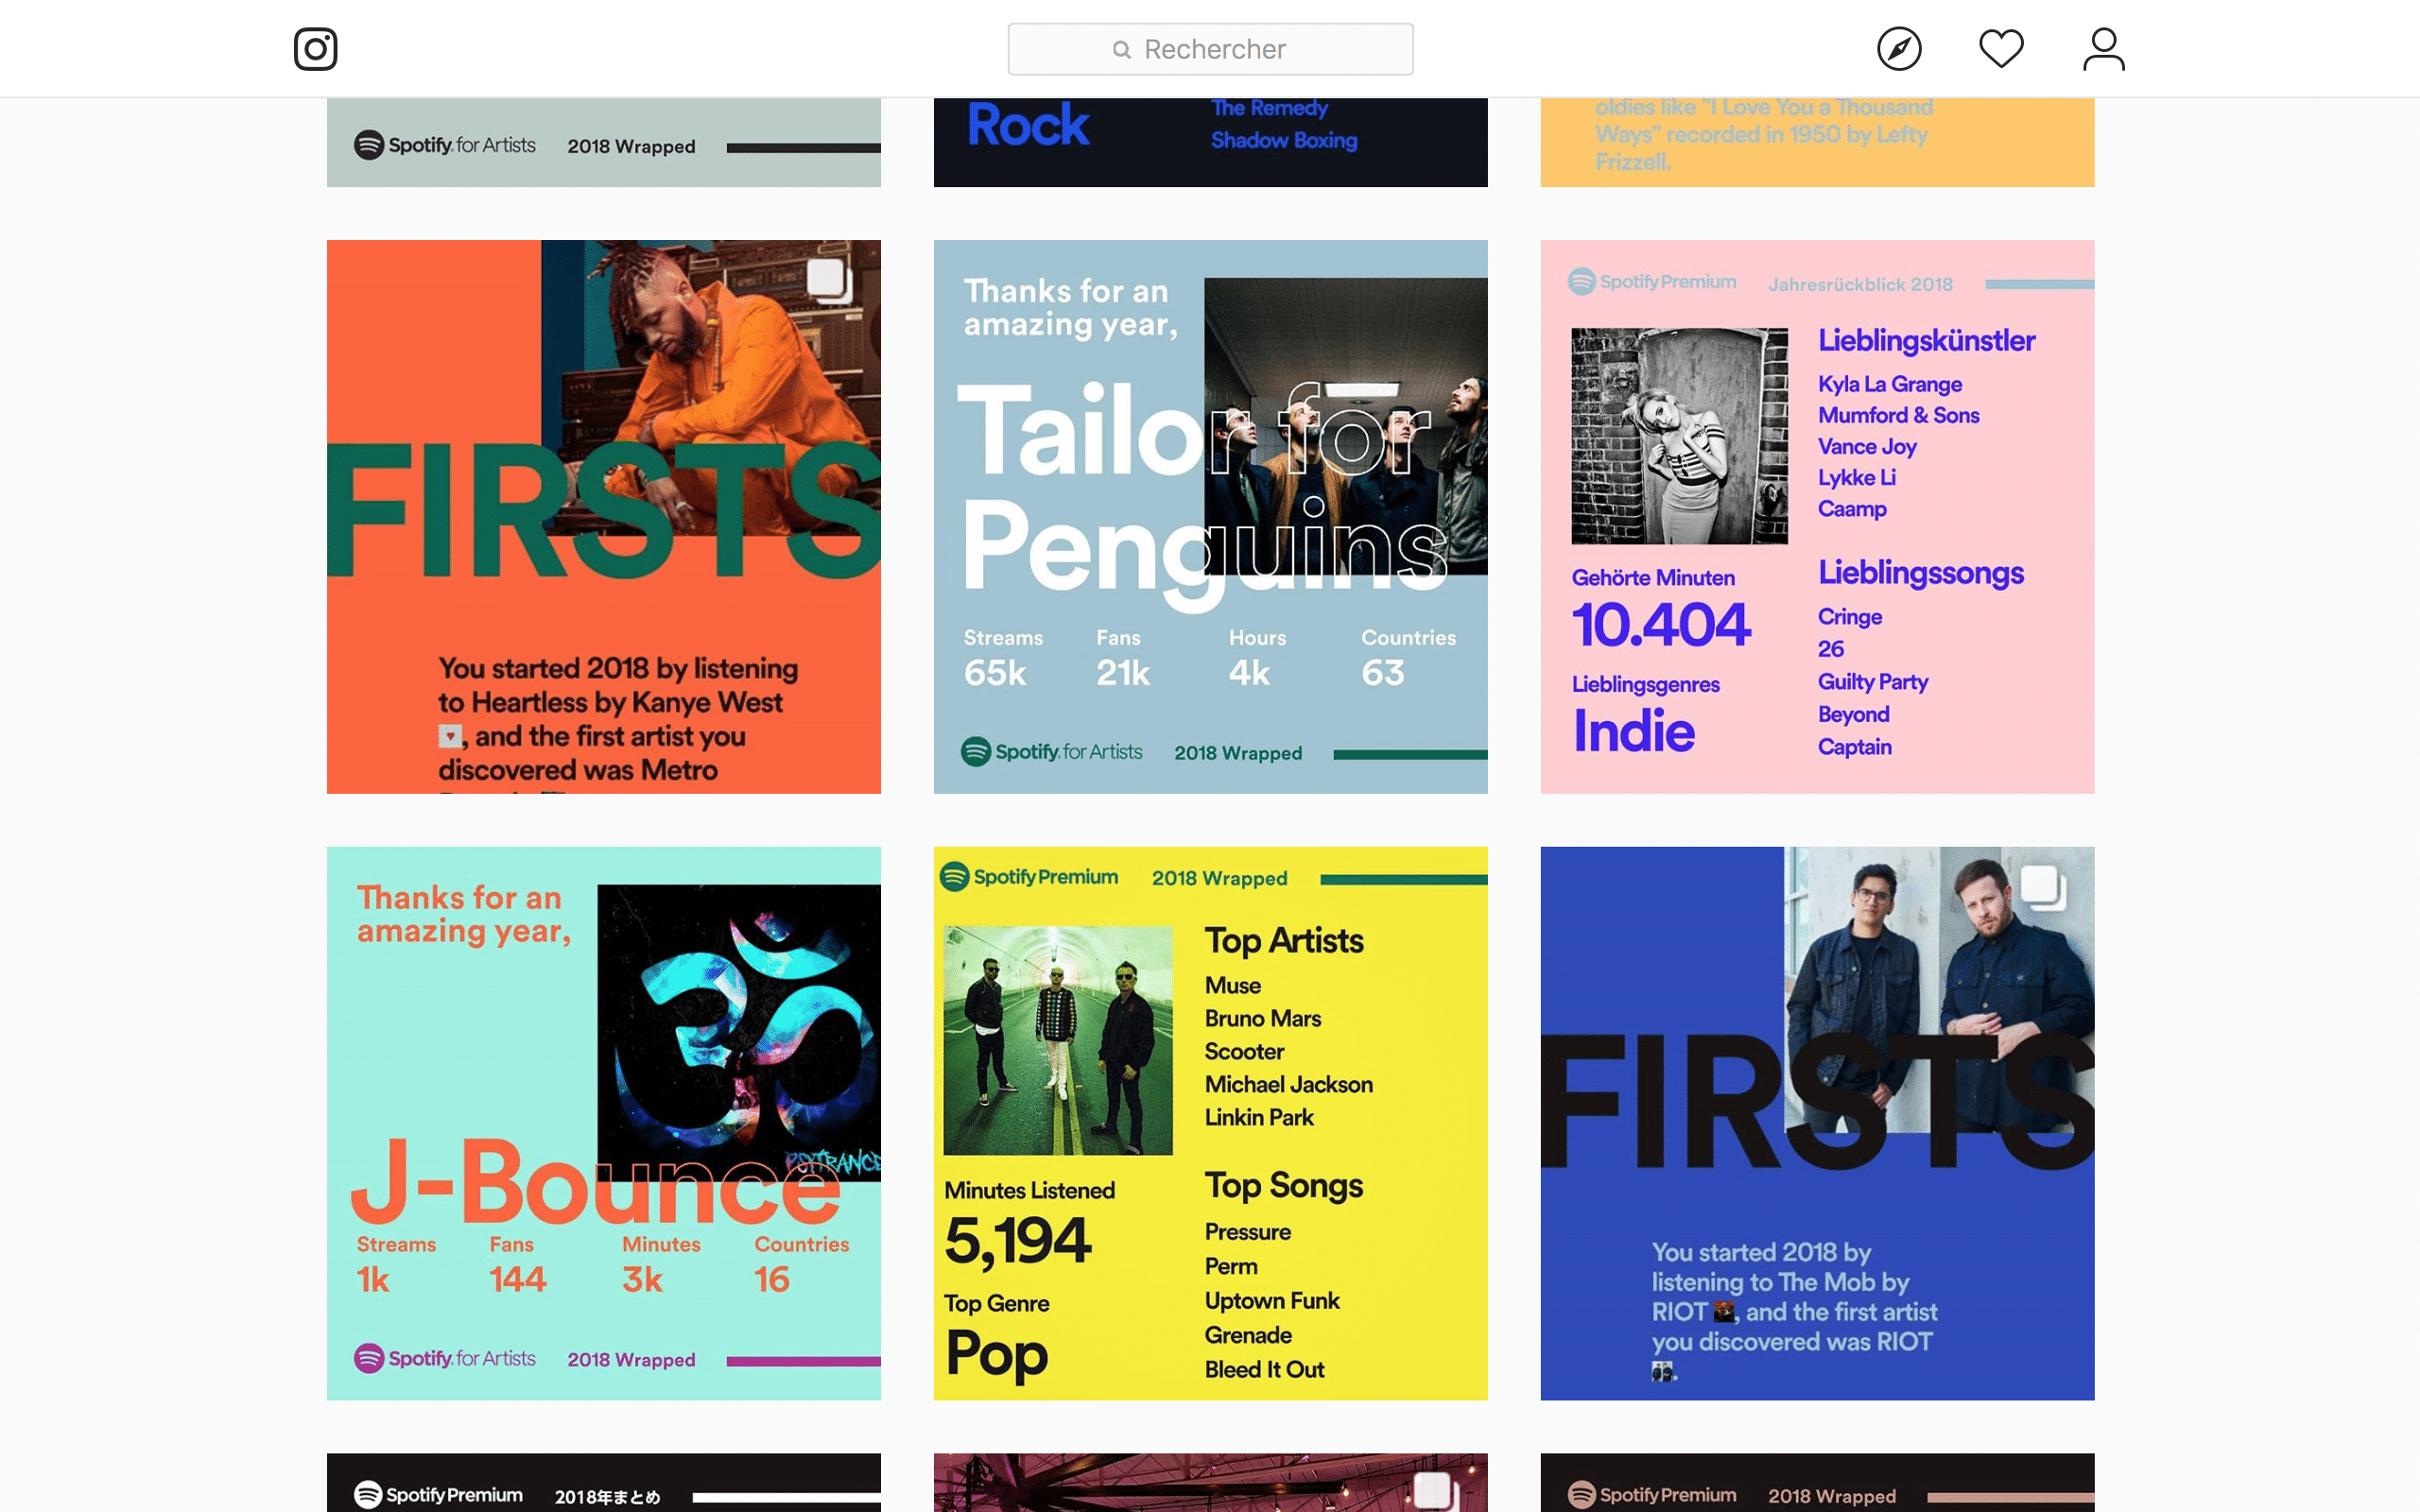Open the orange Lefty Frizzell oldies post

[x=1817, y=142]
